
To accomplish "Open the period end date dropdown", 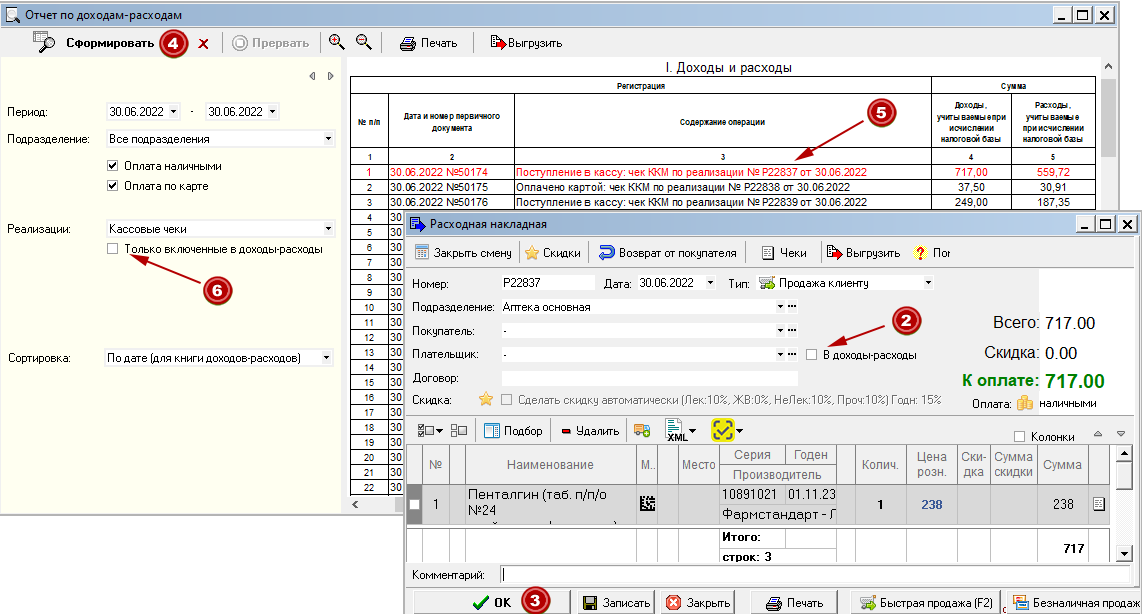I will (x=272, y=111).
